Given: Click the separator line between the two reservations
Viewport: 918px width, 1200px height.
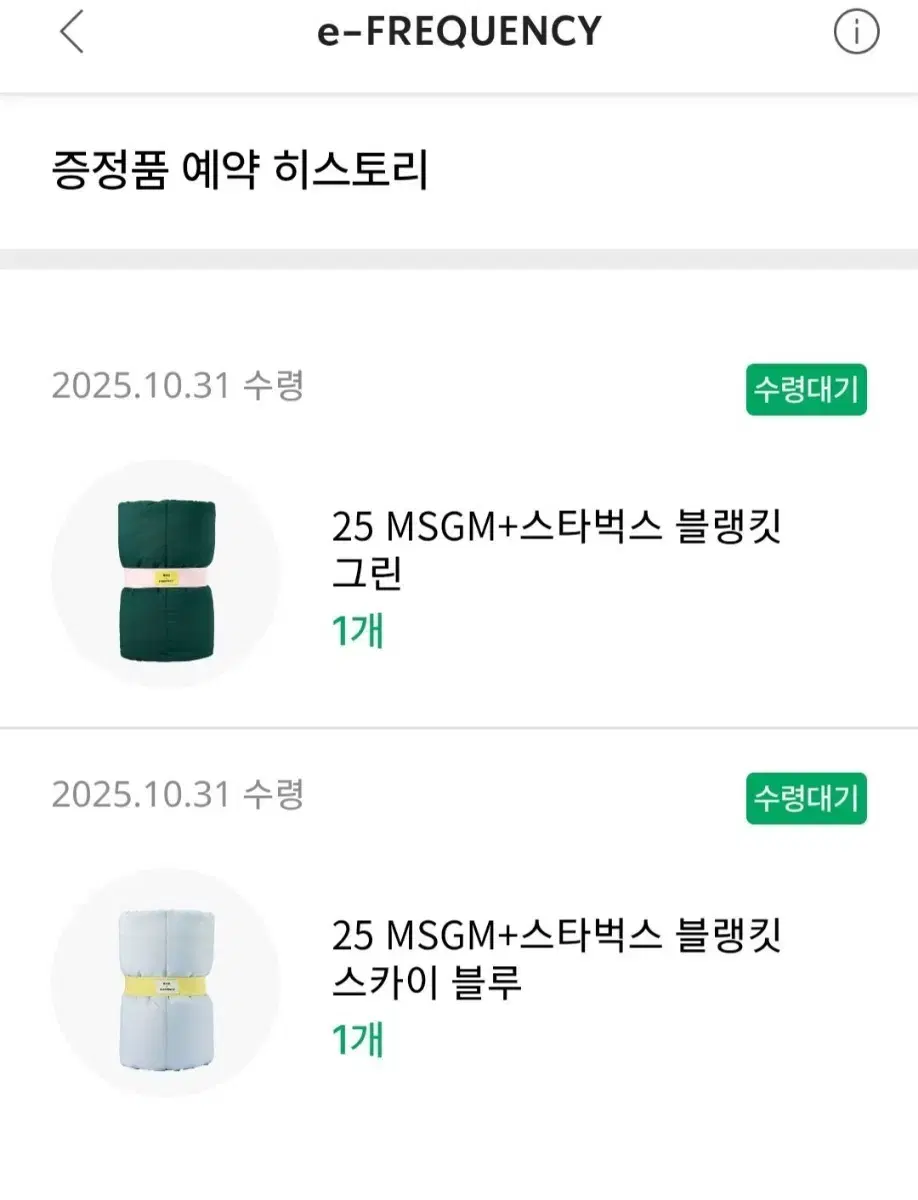Looking at the screenshot, I should click(x=459, y=728).
